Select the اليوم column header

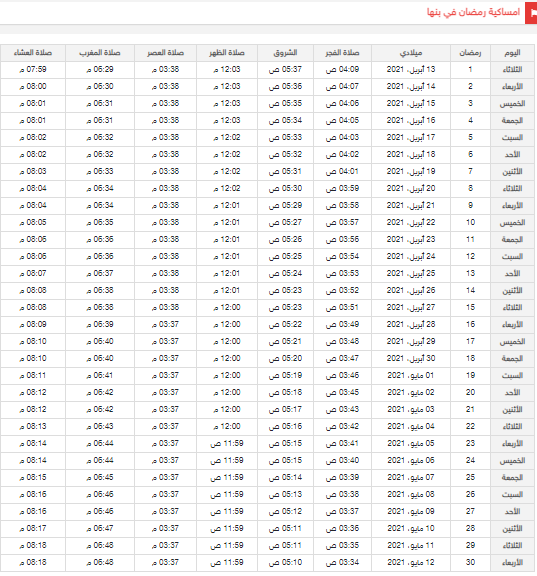512,53
